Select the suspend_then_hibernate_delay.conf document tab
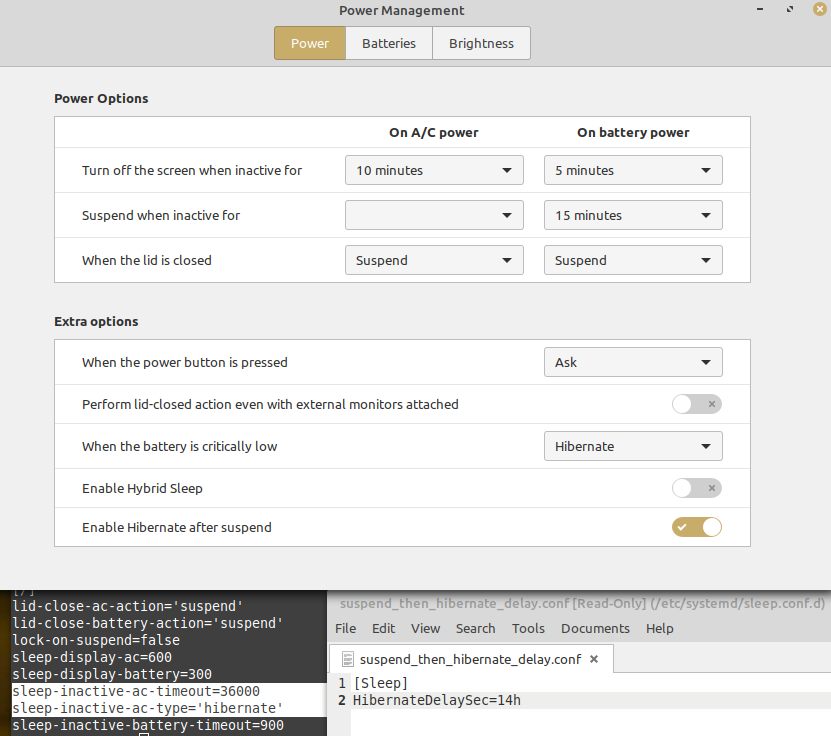Viewport: 831px width, 736px height. tap(470, 659)
